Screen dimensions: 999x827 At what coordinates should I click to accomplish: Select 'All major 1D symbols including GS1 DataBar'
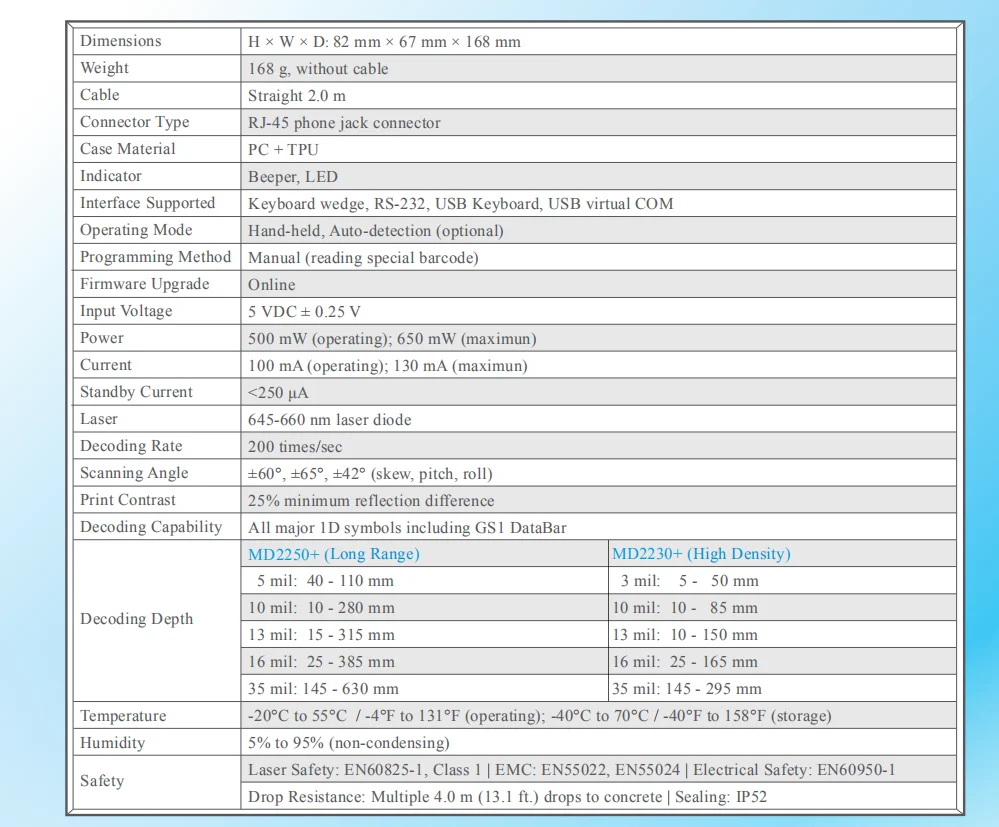(407, 528)
